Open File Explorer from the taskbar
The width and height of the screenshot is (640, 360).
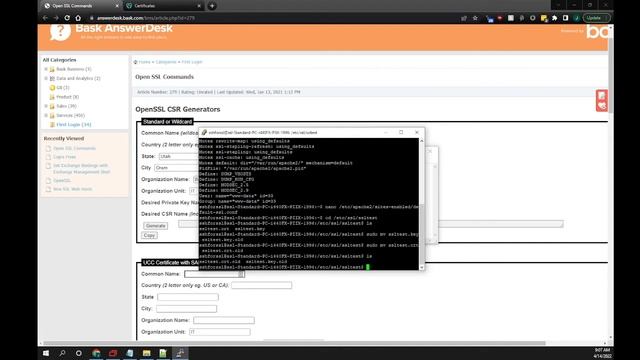147,353
